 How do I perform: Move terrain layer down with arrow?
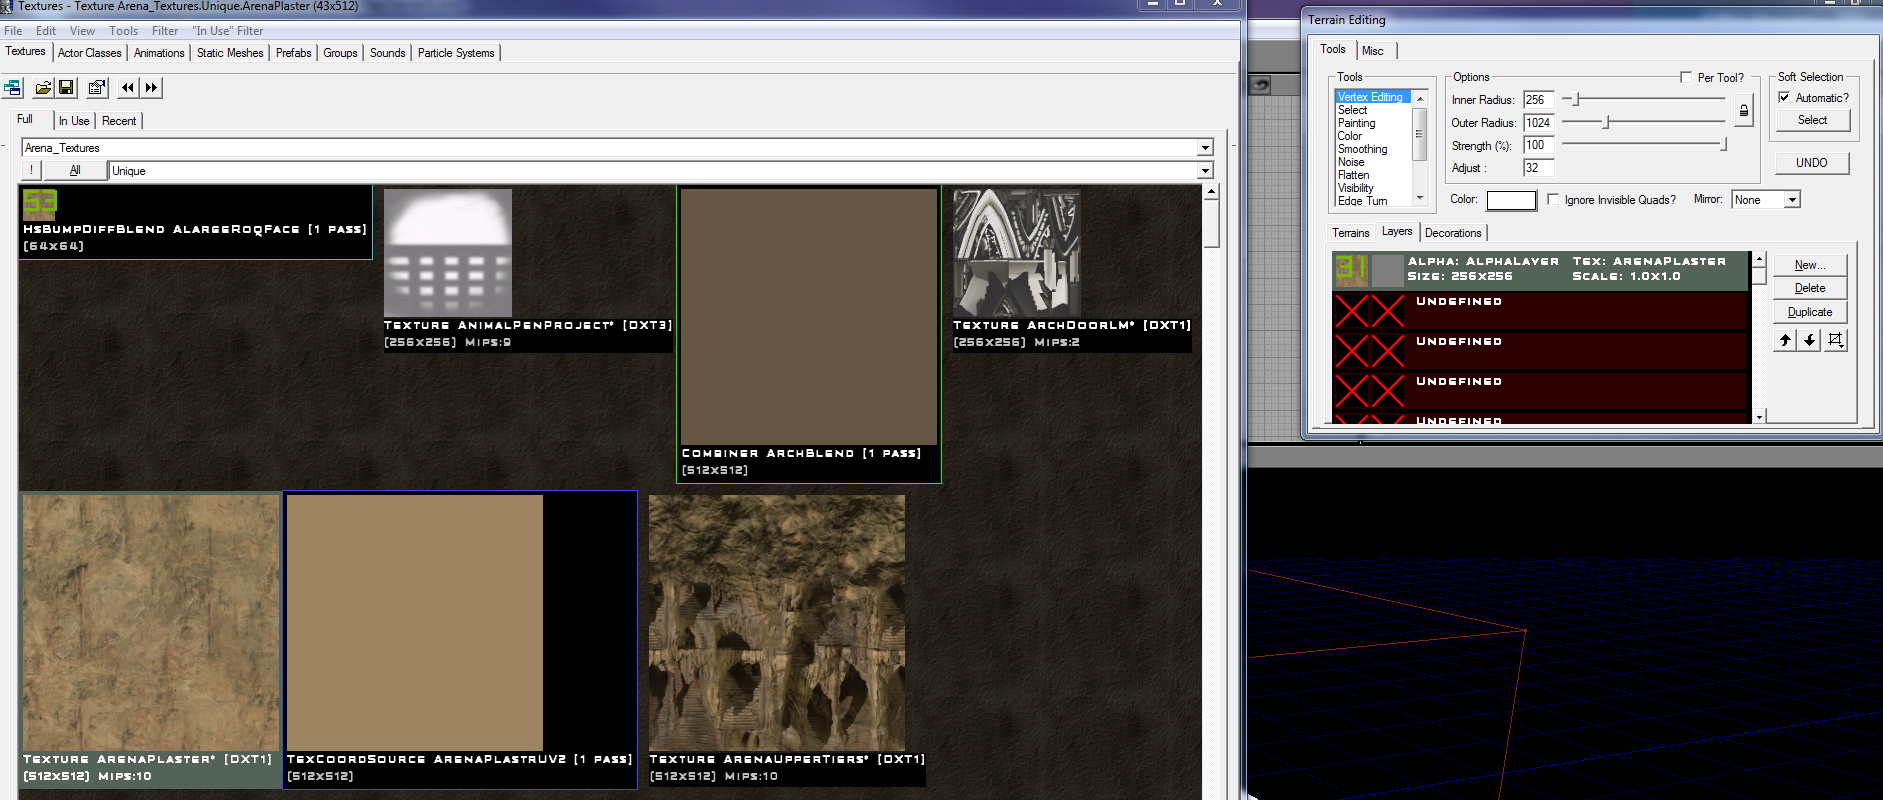[x=1810, y=340]
